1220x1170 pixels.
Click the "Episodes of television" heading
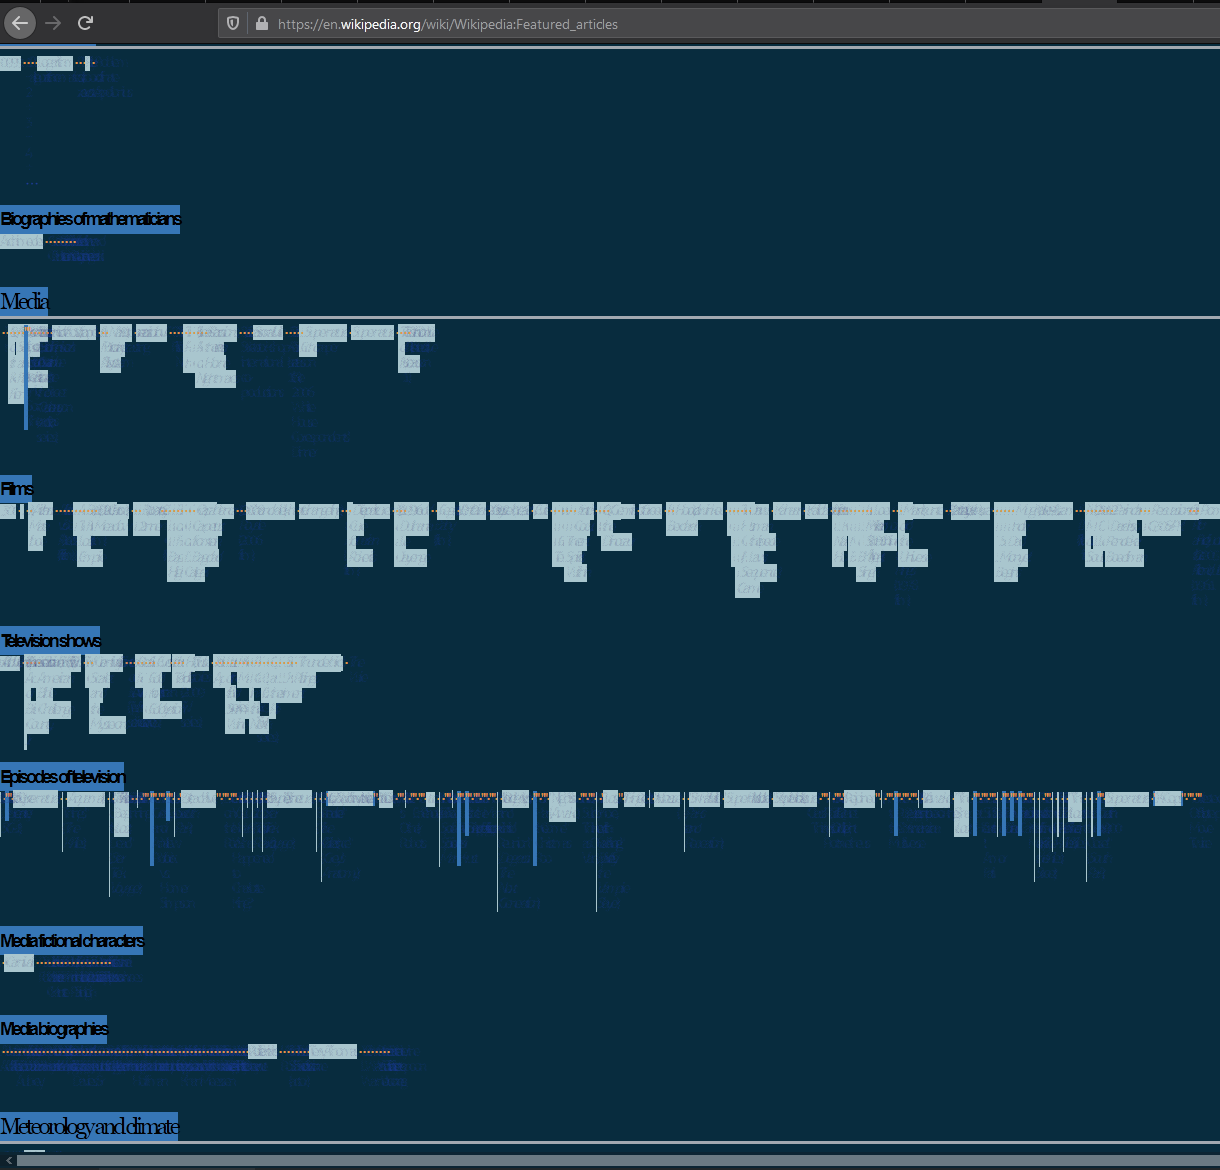[62, 777]
